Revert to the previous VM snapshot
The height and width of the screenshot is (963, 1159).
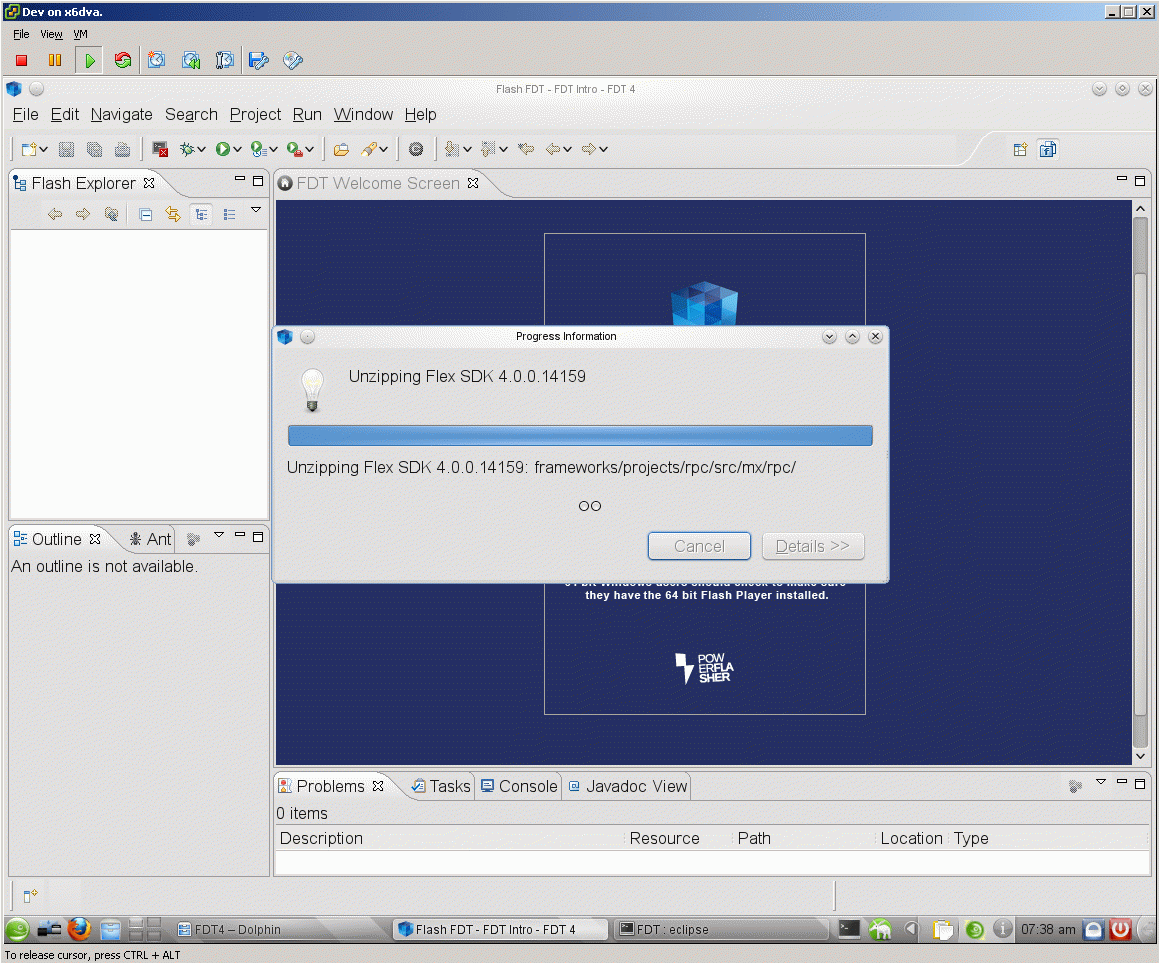pyautogui.click(x=191, y=61)
